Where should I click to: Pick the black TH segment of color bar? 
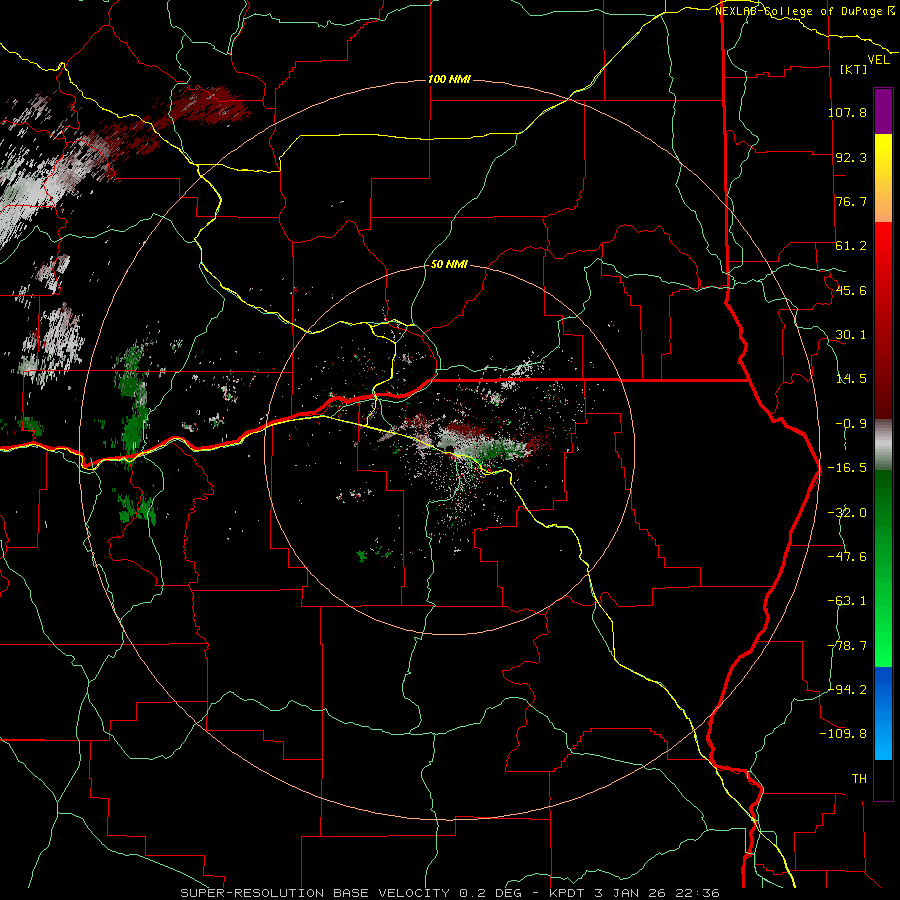[883, 780]
